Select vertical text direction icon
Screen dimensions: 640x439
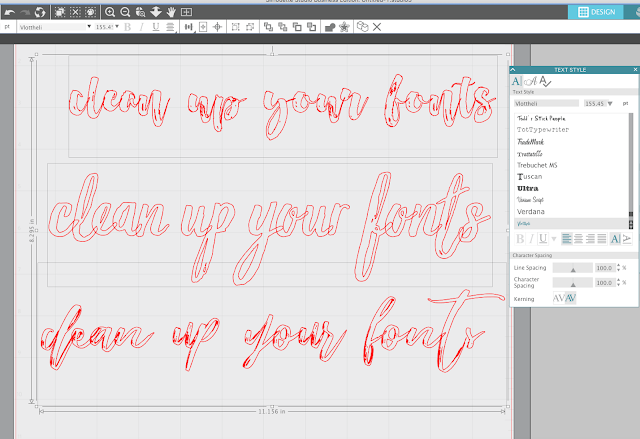tap(627, 239)
